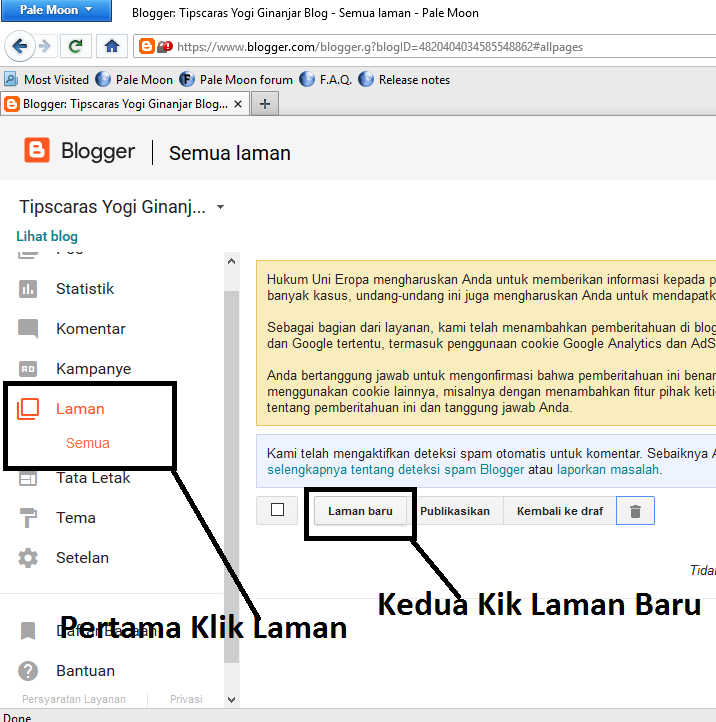Open a new tab with plus button
716x722 pixels.
click(x=265, y=104)
